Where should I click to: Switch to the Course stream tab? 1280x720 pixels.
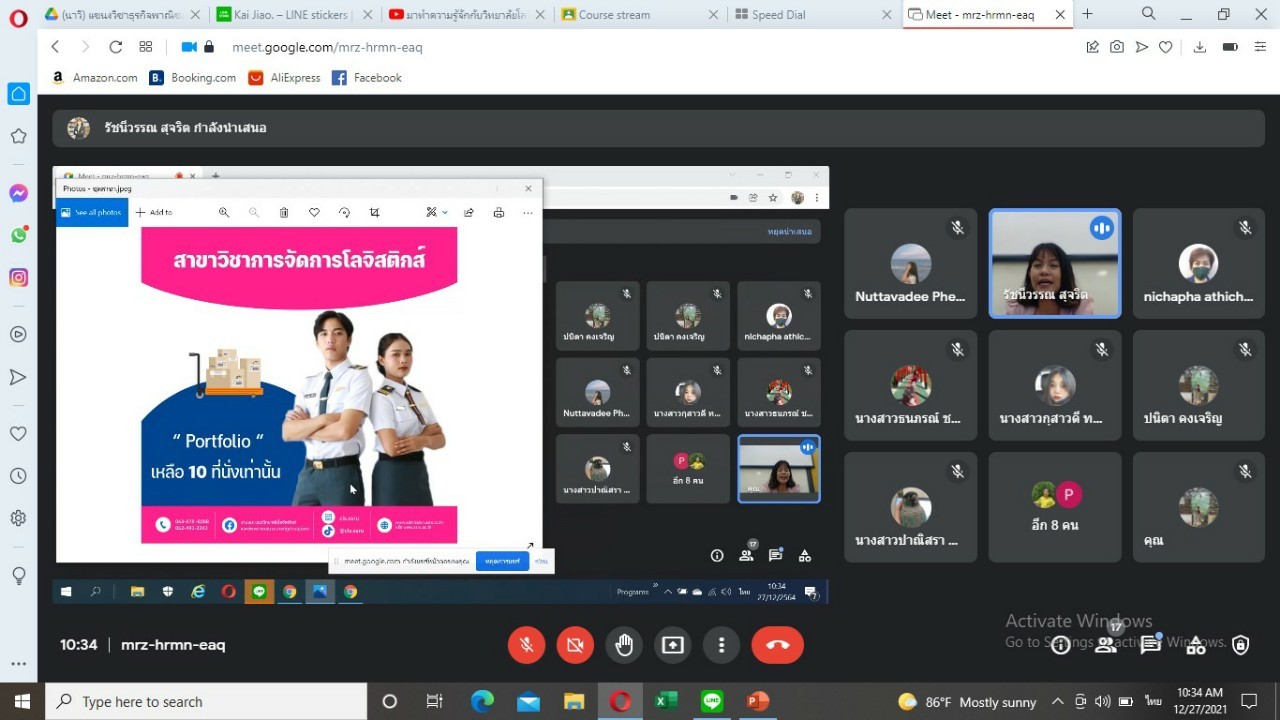click(614, 15)
